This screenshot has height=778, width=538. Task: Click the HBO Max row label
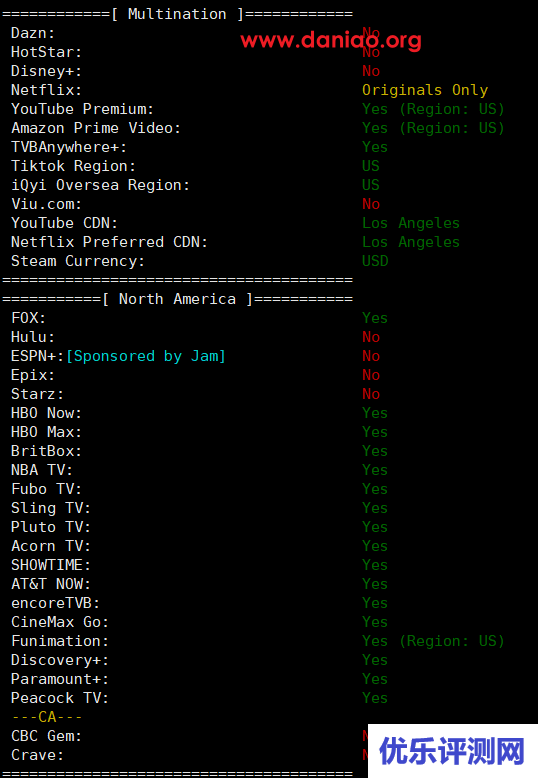click(x=46, y=432)
